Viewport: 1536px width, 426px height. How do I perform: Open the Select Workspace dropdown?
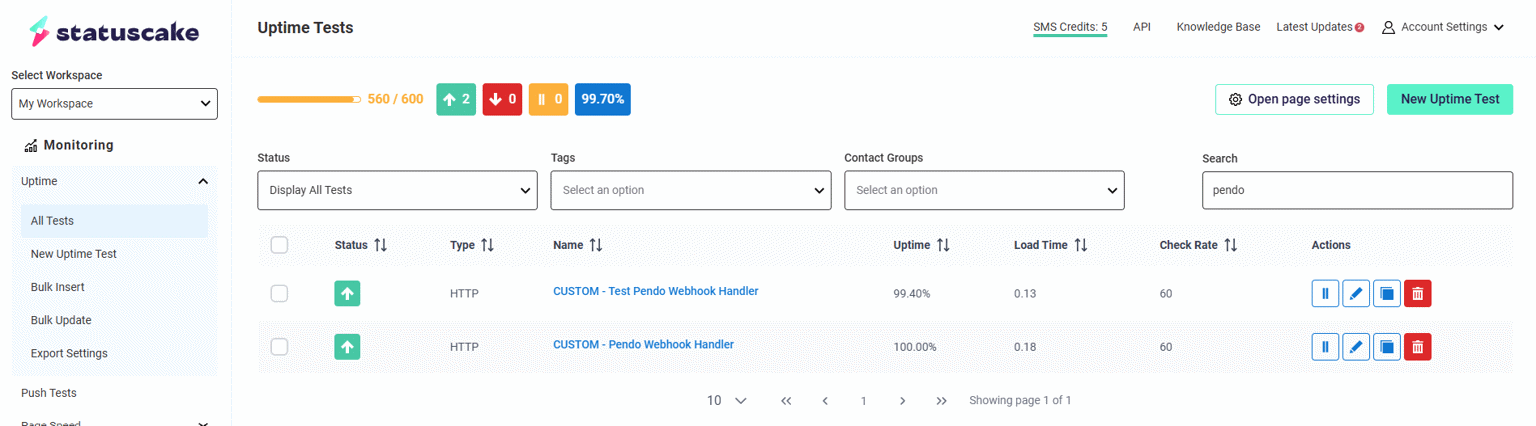pos(114,104)
